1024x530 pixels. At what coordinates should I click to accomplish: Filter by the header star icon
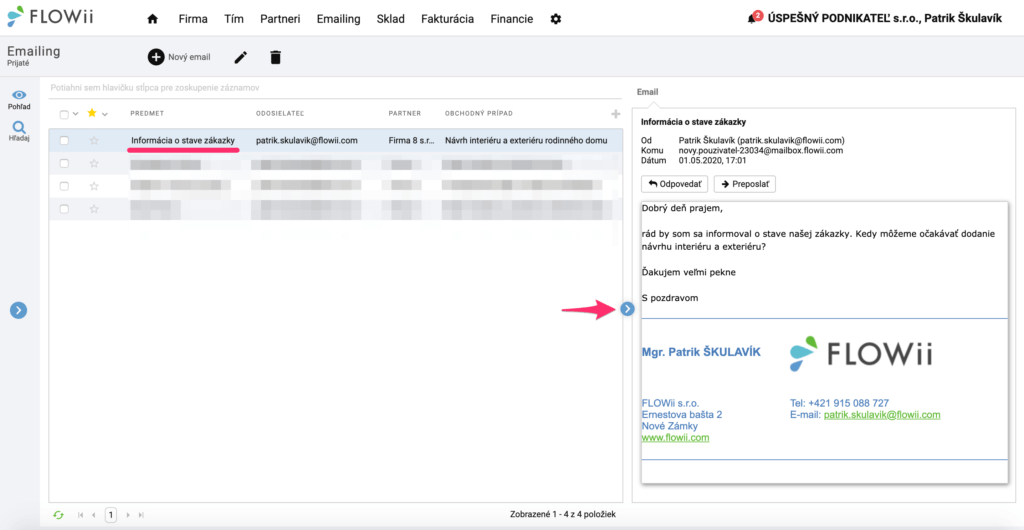click(92, 113)
